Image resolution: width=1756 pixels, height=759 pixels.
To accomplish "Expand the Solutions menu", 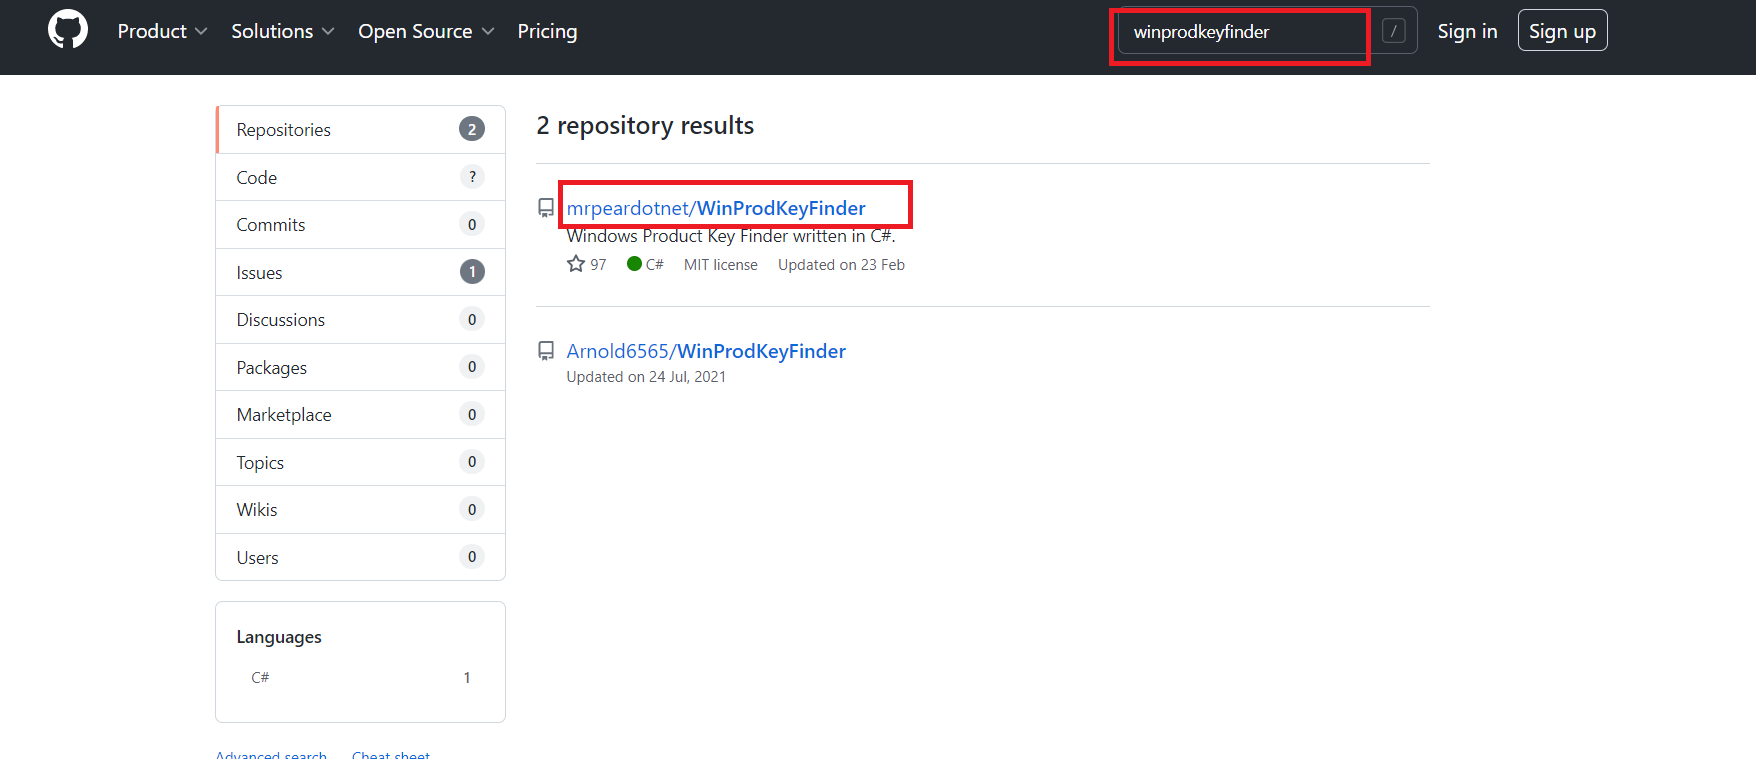I will coord(283,31).
